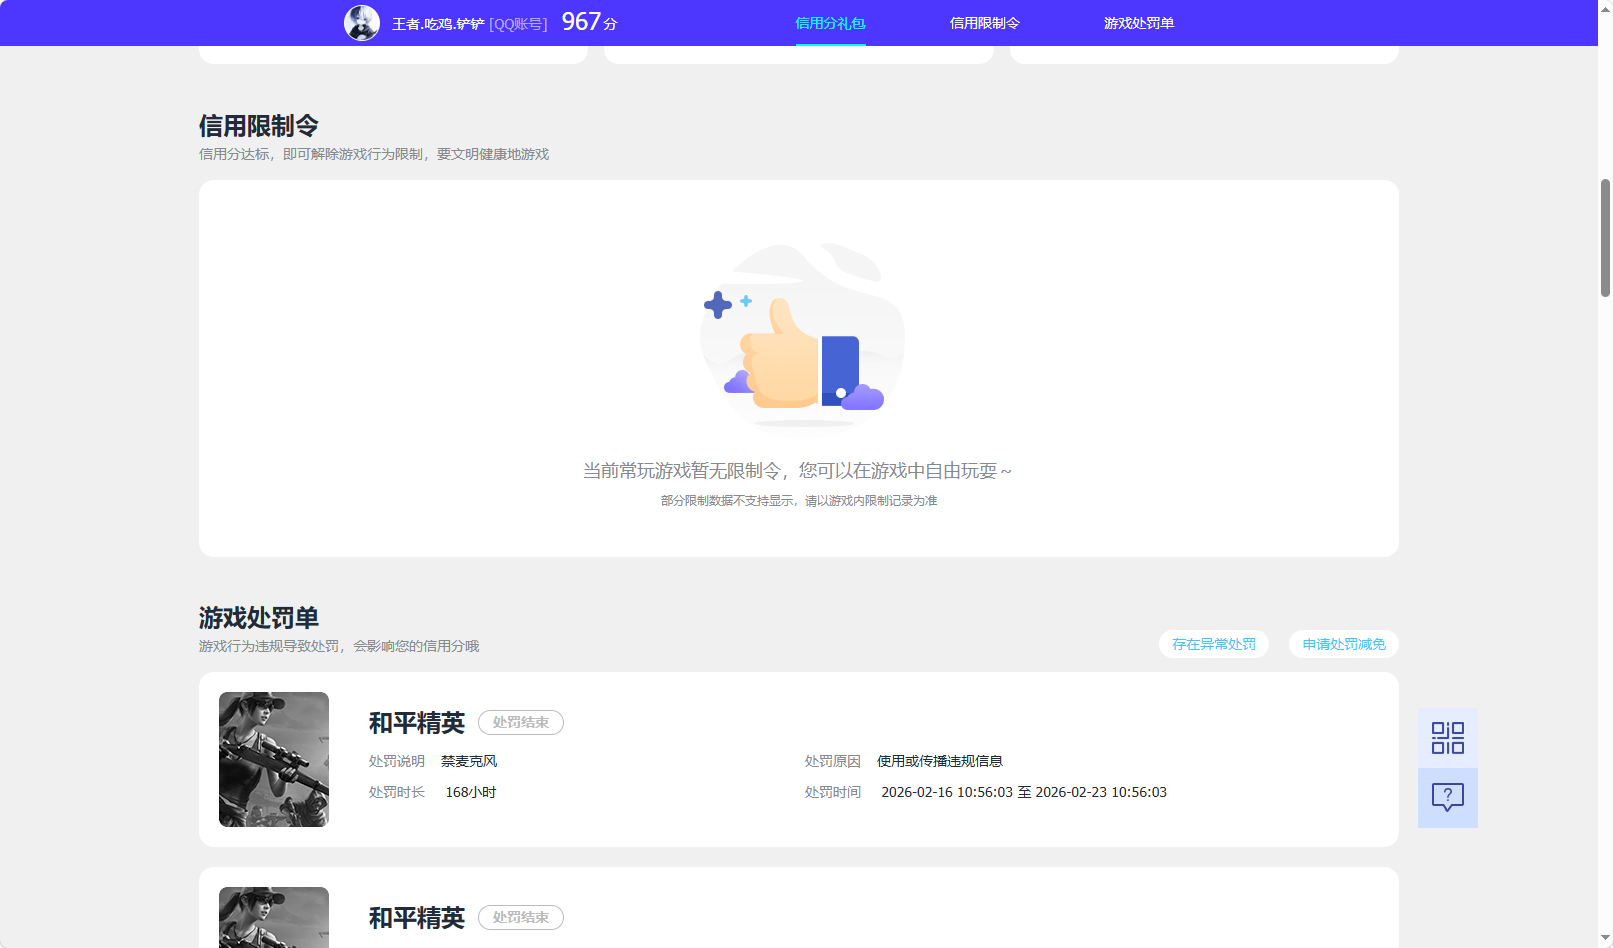Click the 申请处罚减免 button

(1343, 644)
